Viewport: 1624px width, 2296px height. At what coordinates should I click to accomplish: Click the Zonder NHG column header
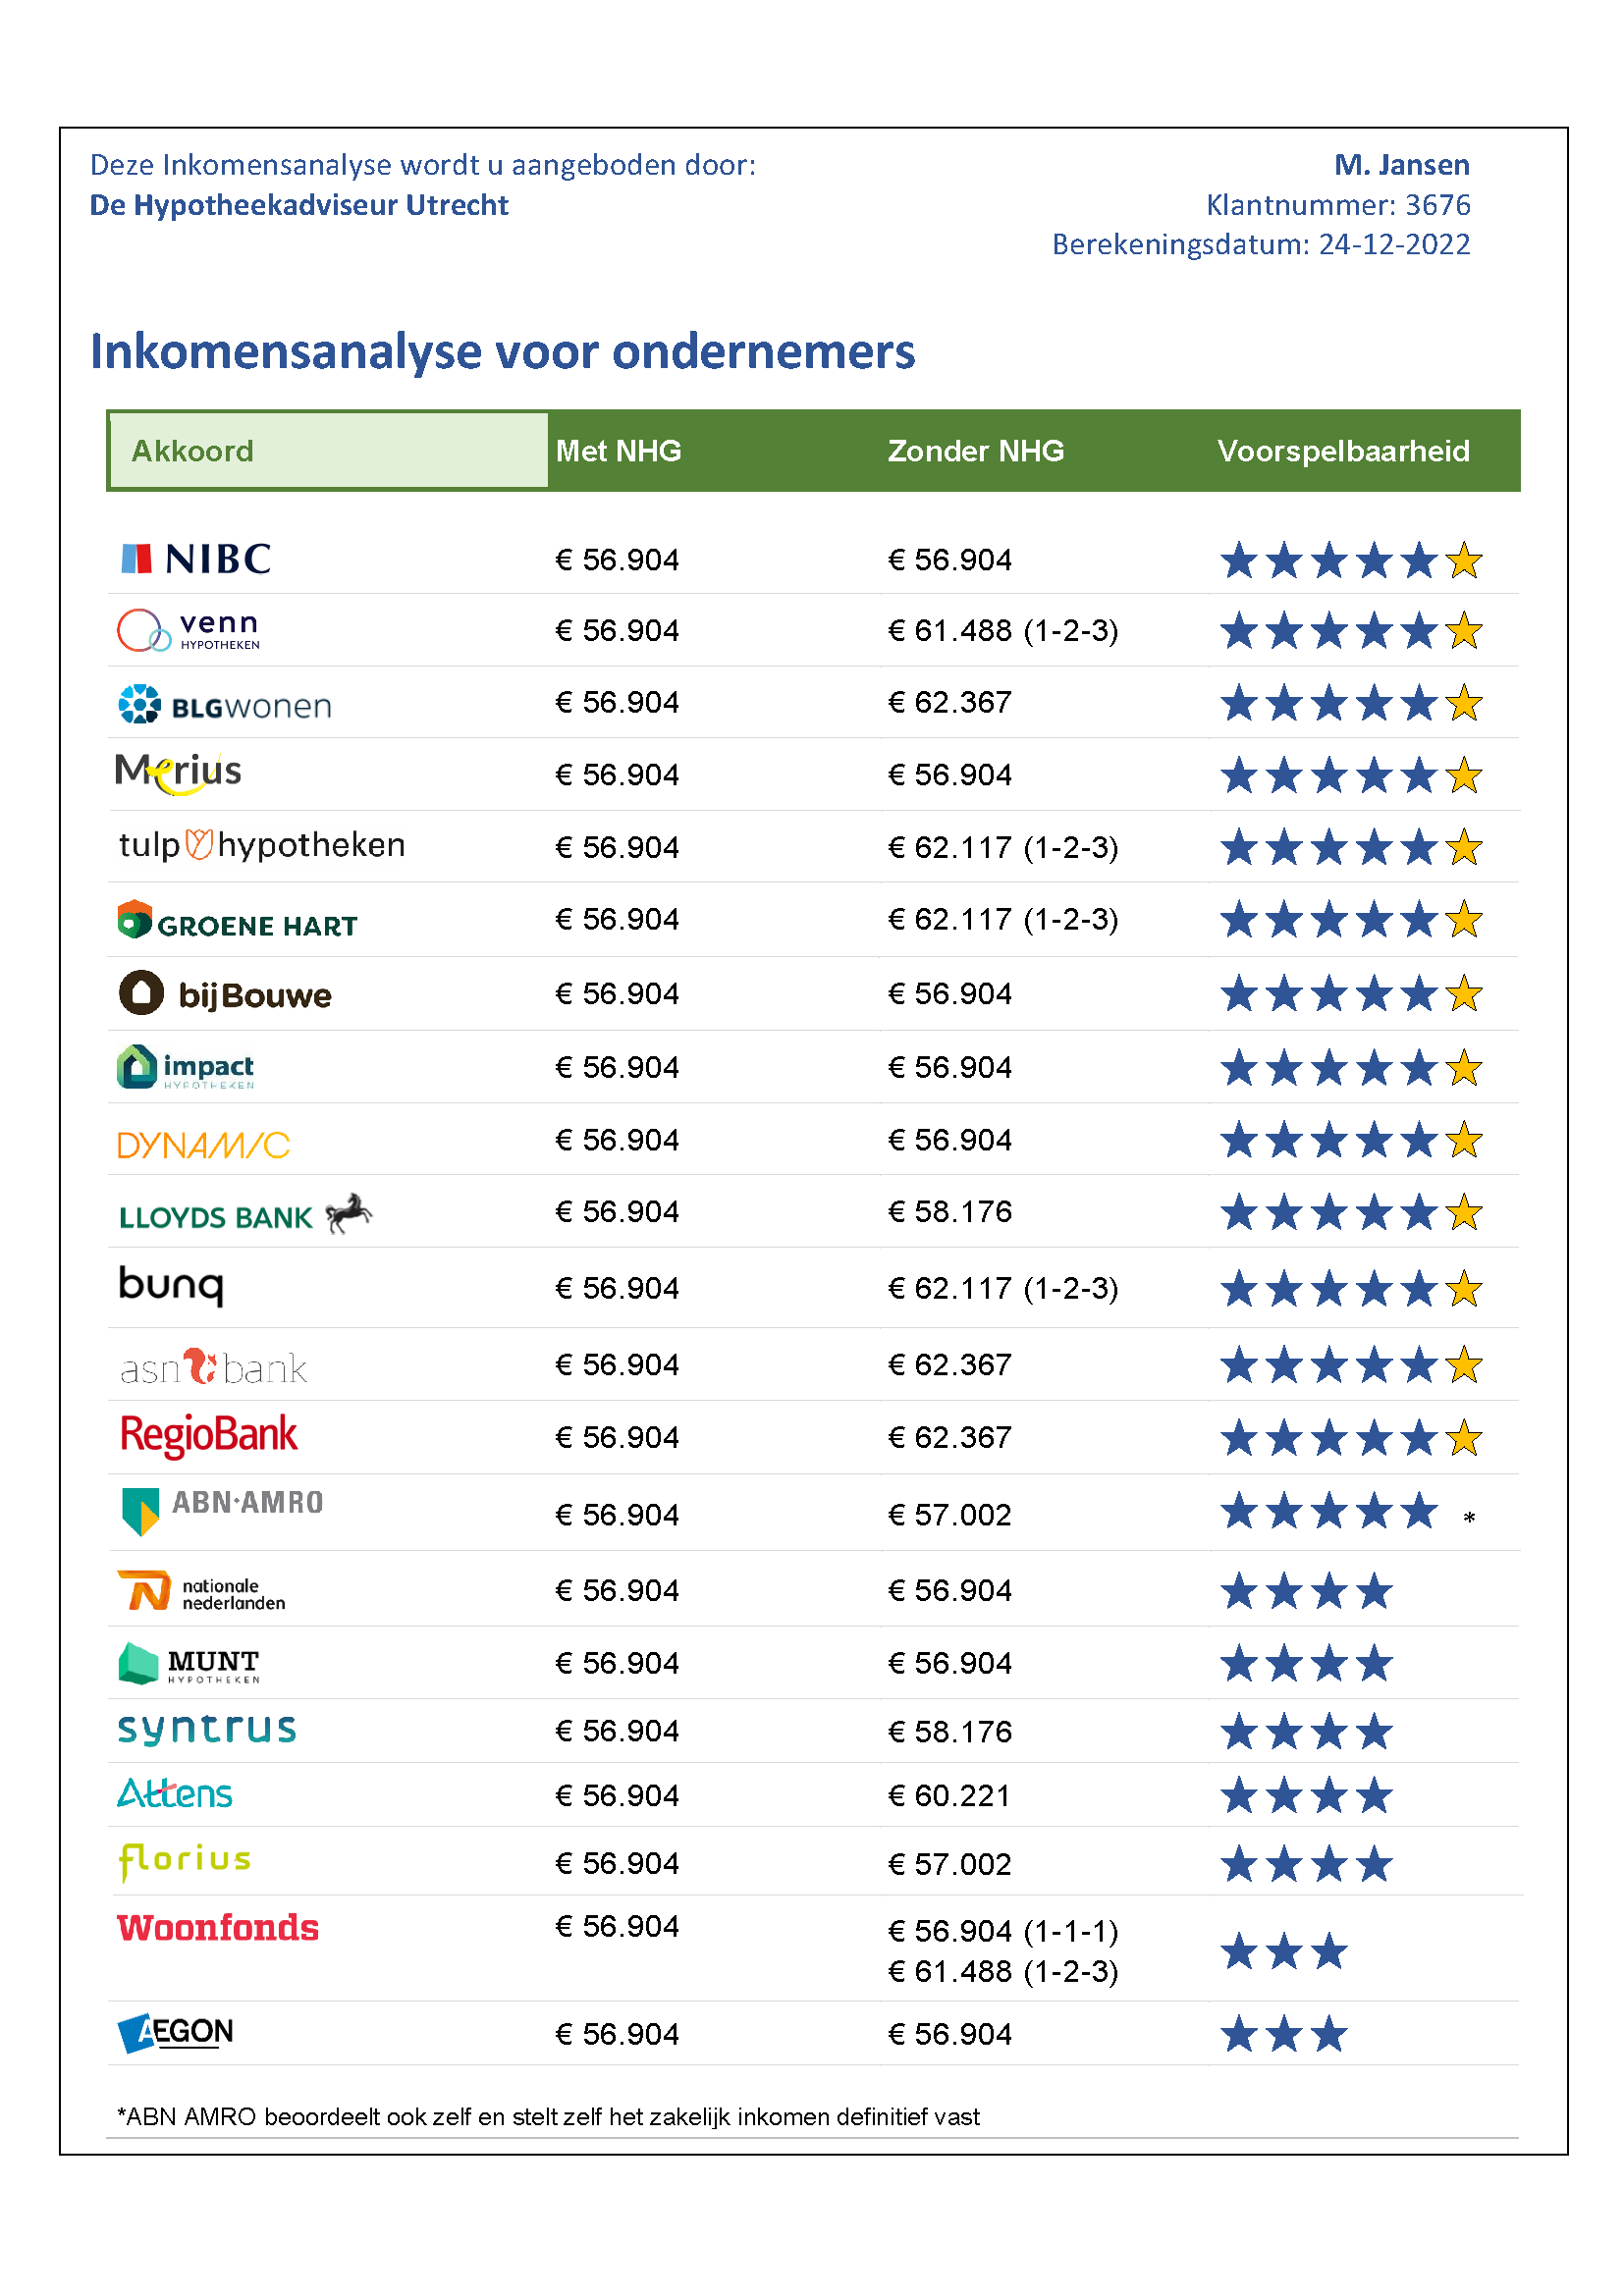coord(975,451)
